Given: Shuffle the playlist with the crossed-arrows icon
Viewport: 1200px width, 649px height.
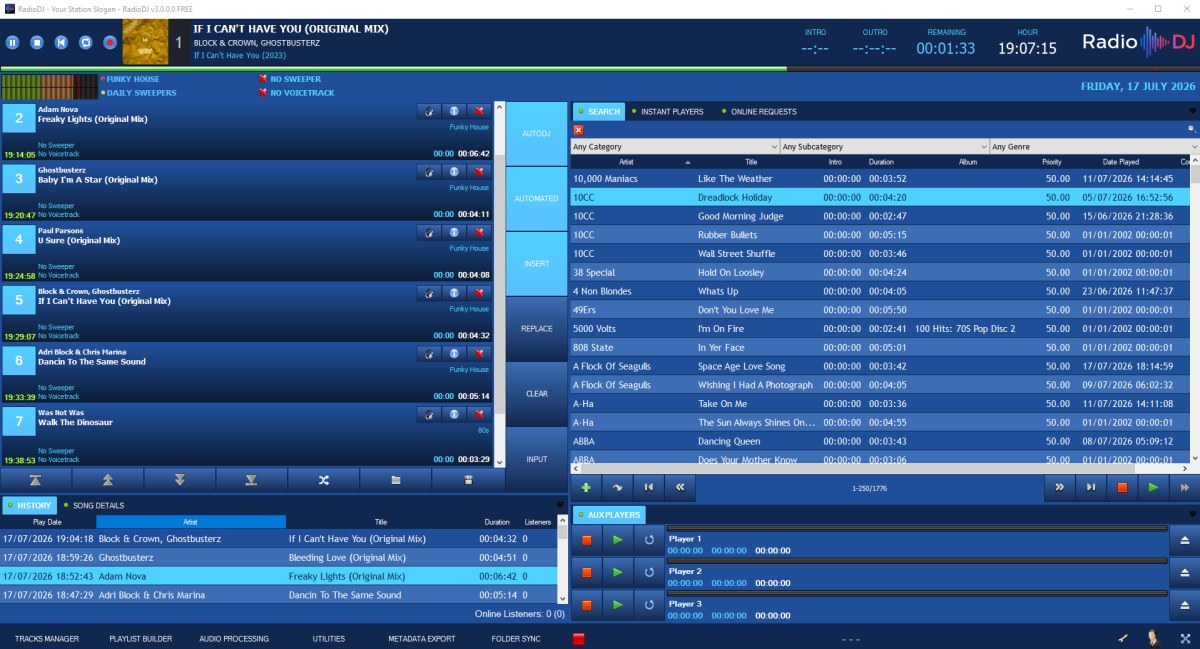Looking at the screenshot, I should (323, 480).
